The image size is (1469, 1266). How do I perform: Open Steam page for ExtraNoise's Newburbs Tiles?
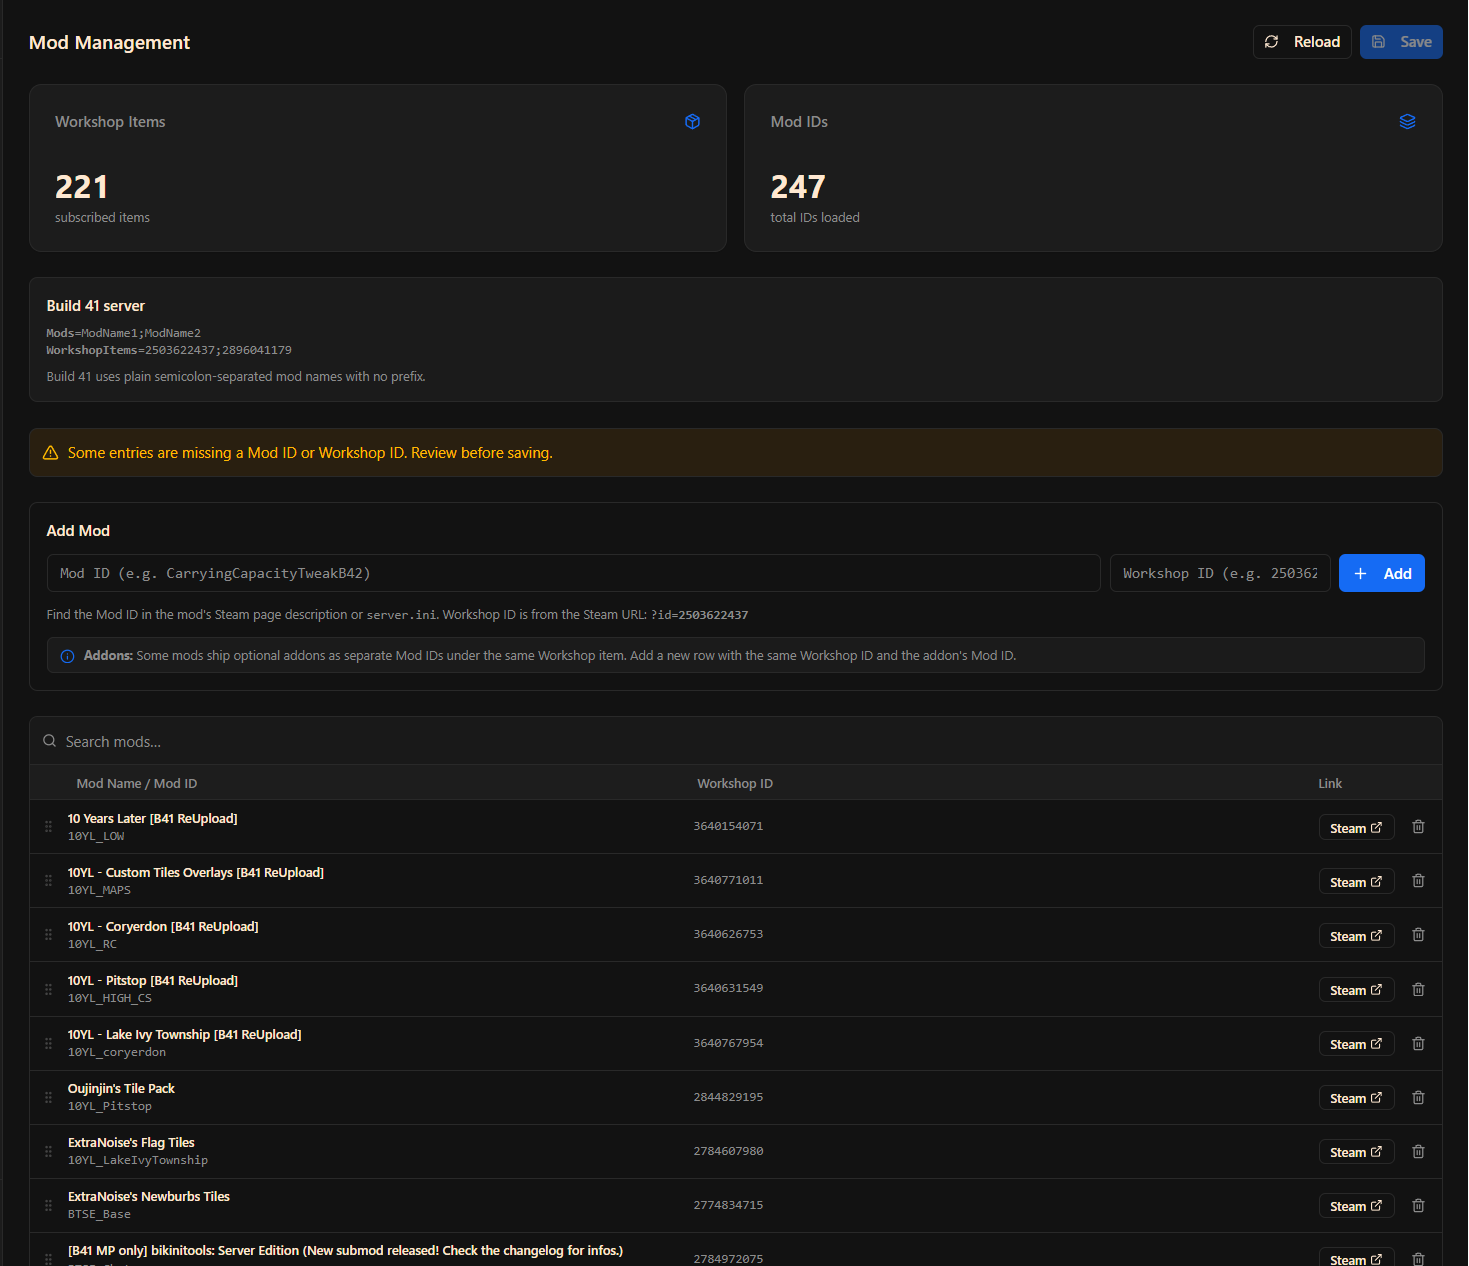pyautogui.click(x=1356, y=1206)
